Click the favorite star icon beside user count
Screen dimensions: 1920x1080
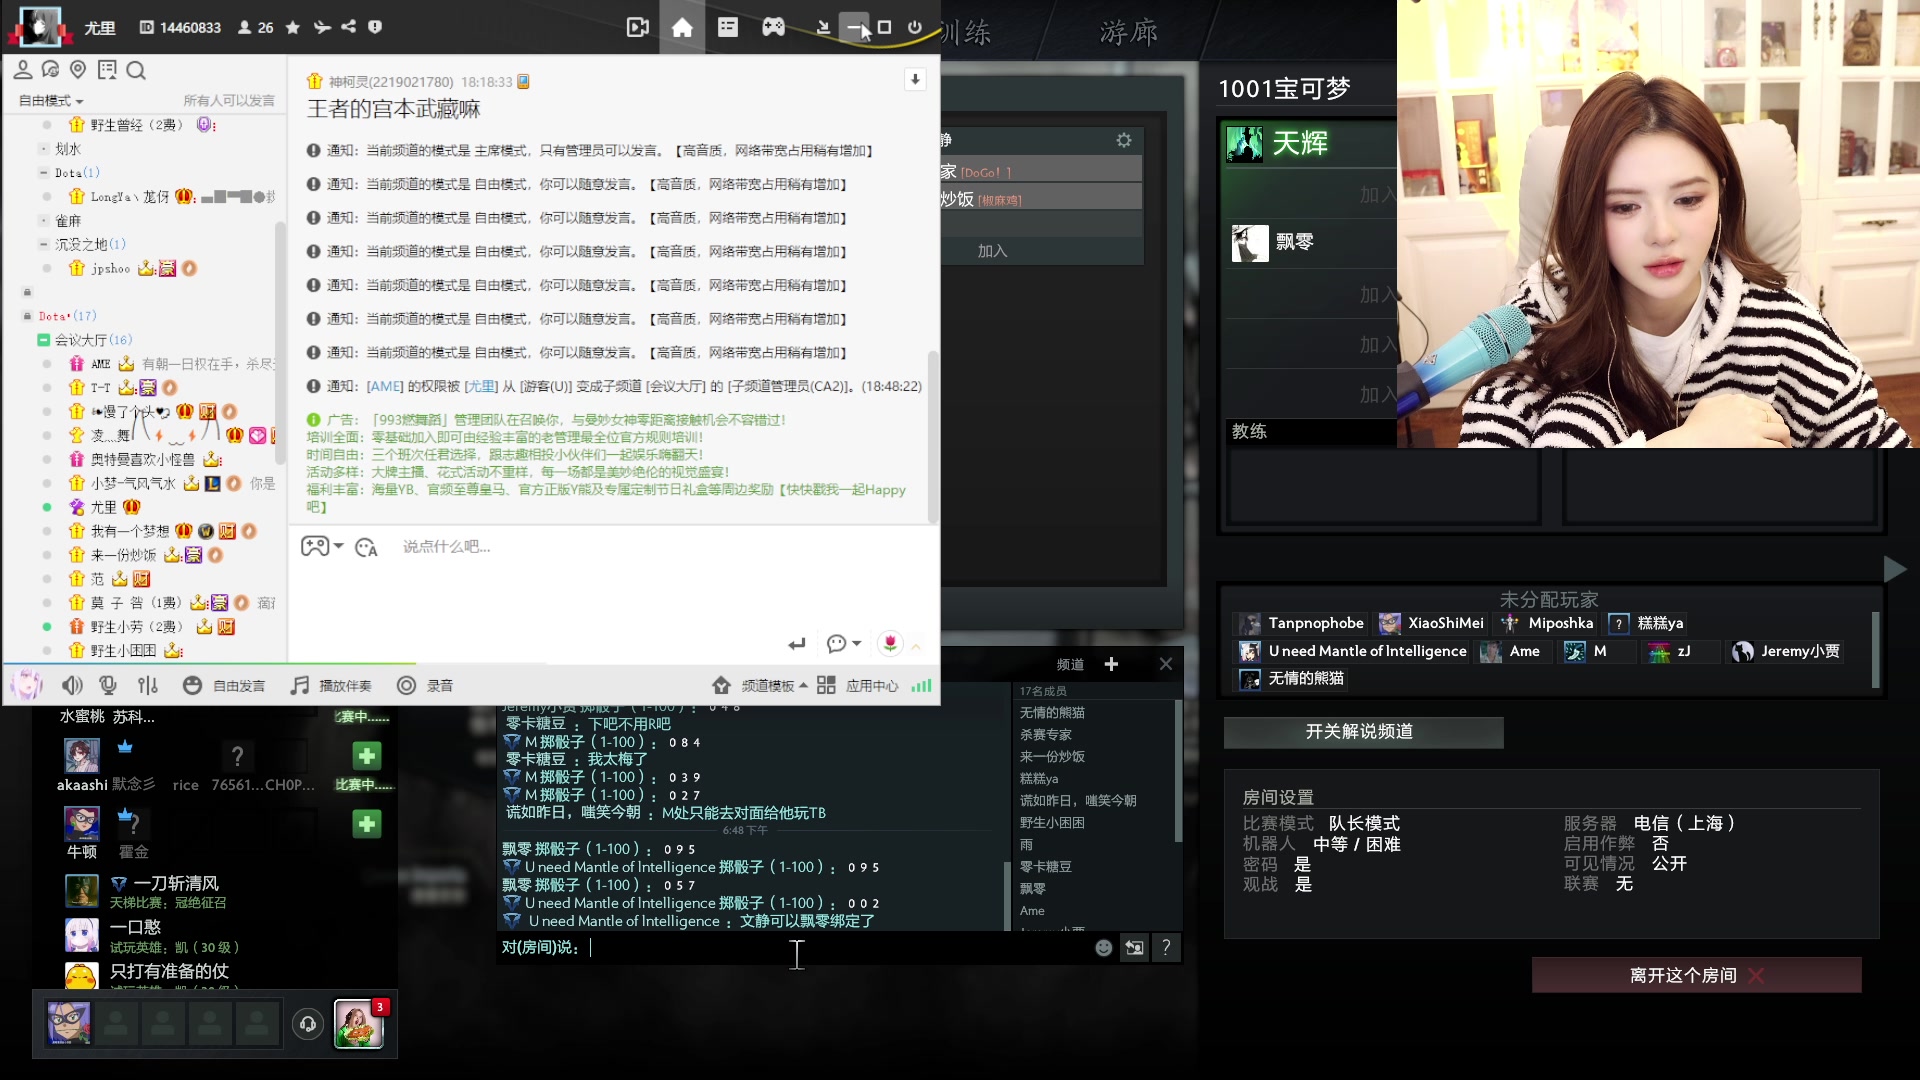(x=293, y=28)
